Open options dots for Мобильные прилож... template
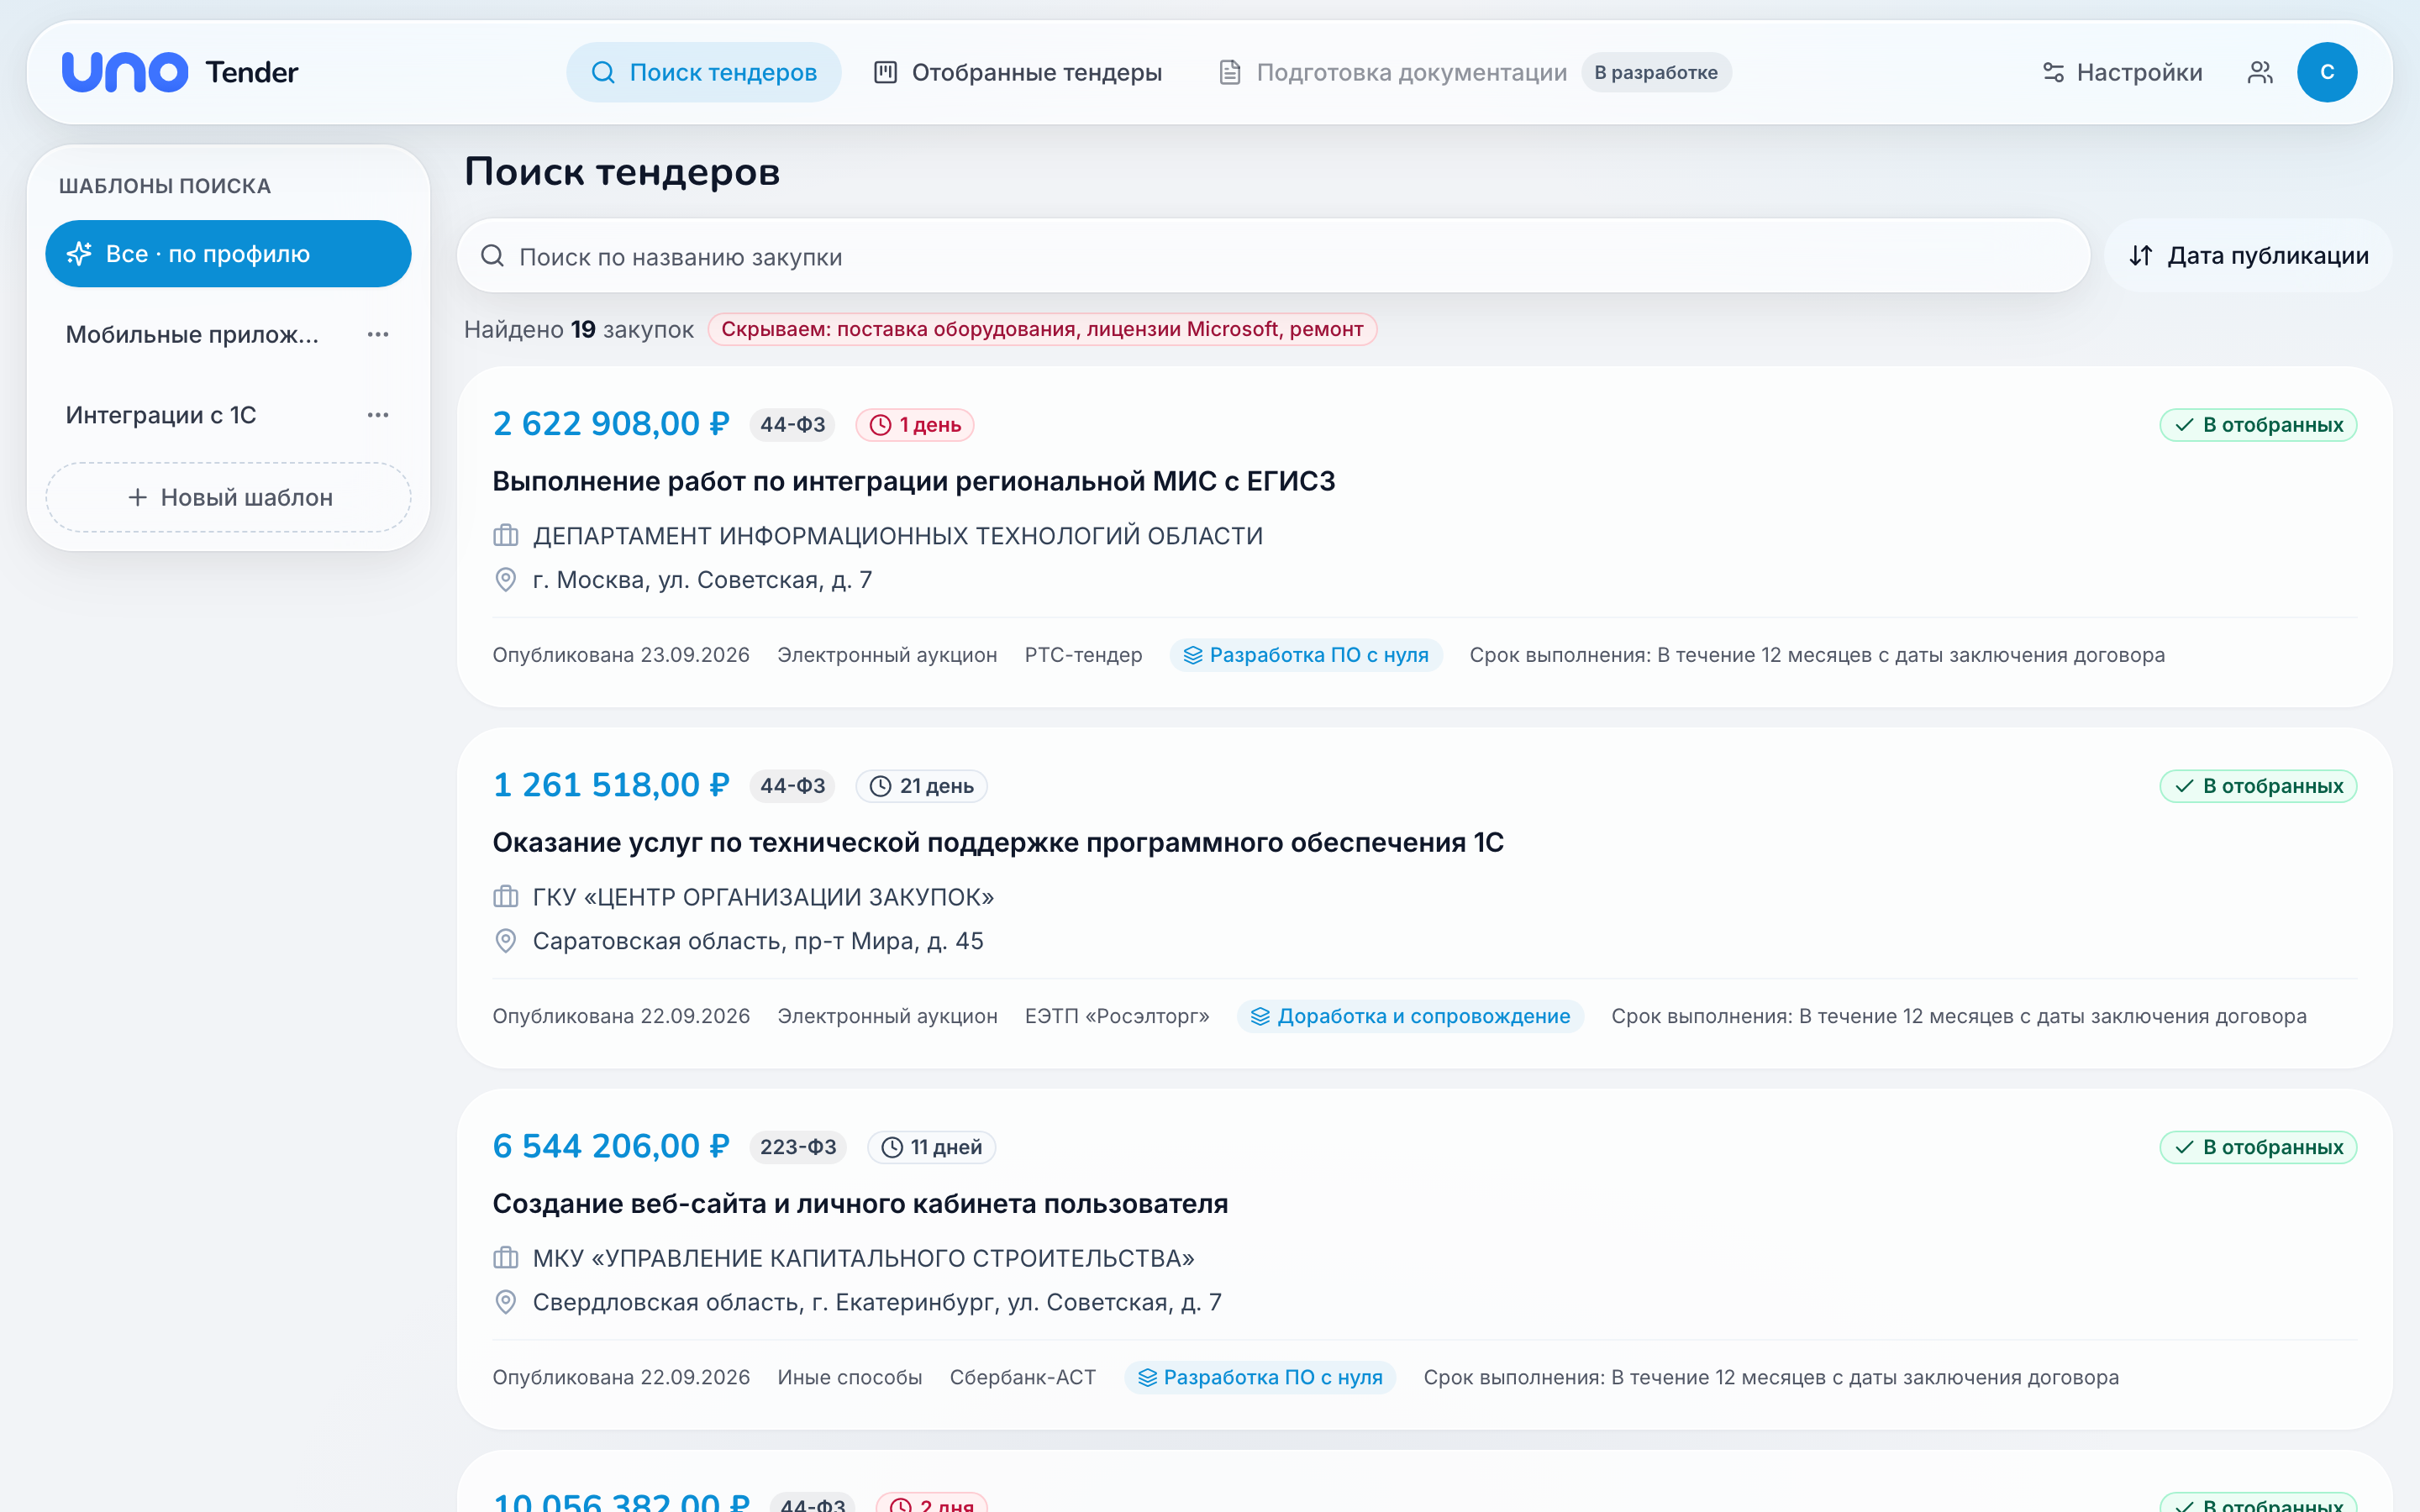Viewport: 2420px width, 1512px height. (378, 334)
